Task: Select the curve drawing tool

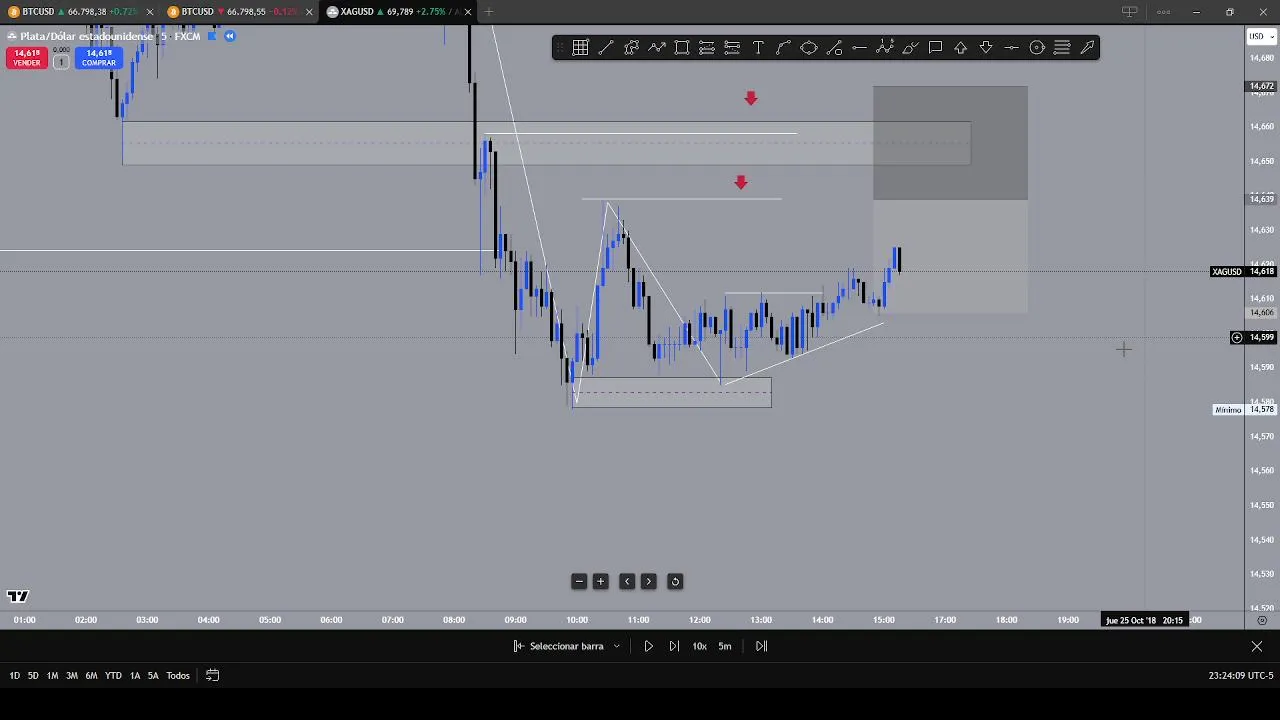Action: click(783, 47)
